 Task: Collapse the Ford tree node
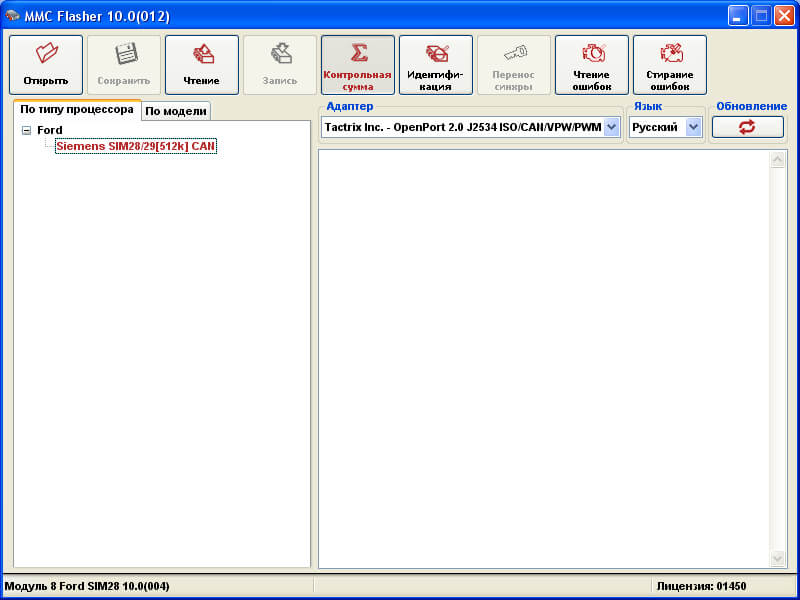tap(27, 131)
